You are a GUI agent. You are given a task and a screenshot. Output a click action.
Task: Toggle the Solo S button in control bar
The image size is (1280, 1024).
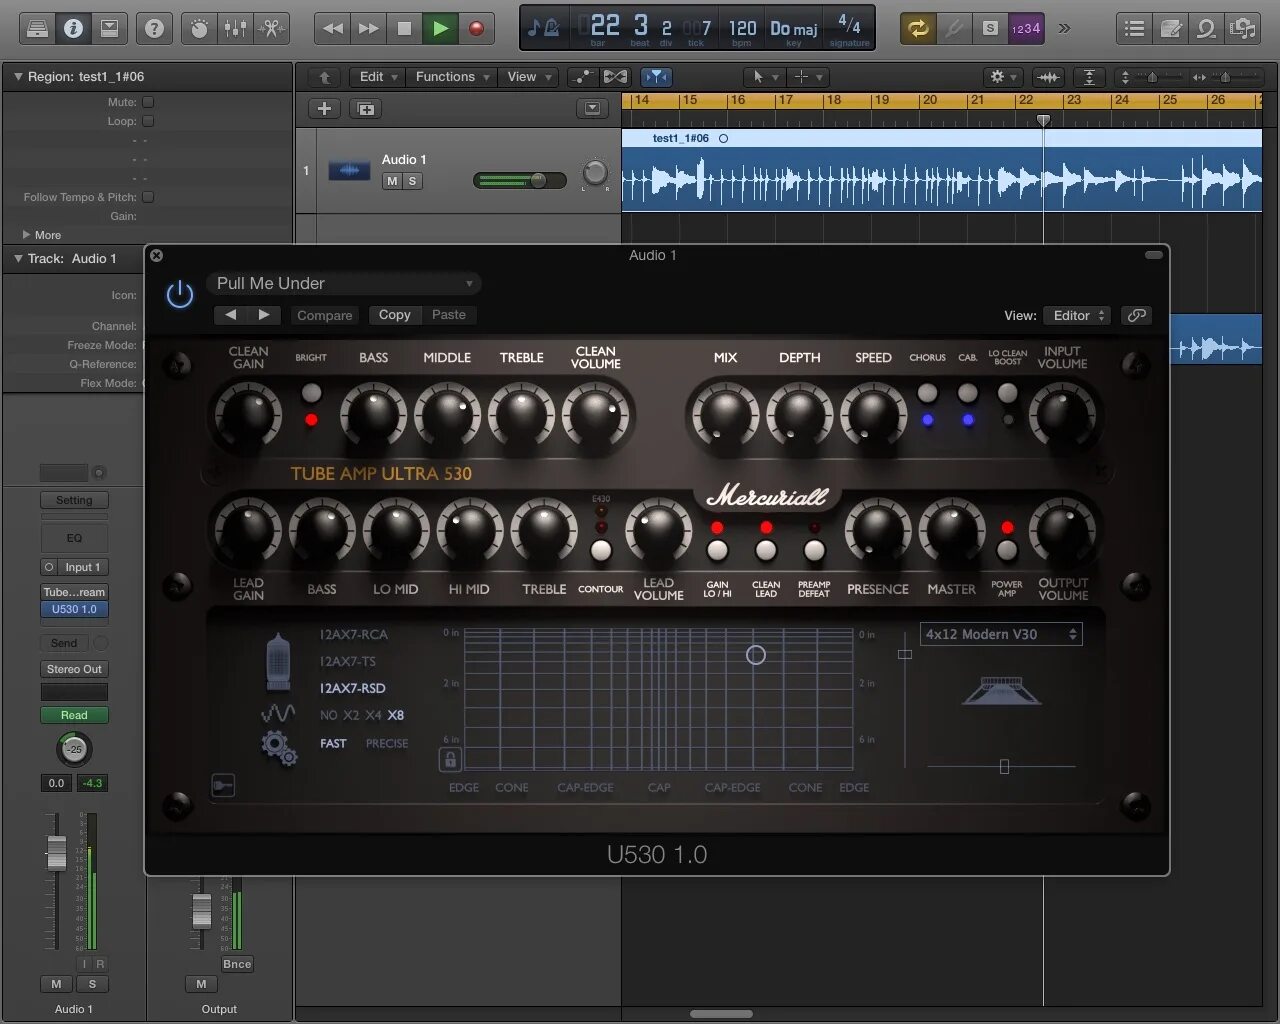click(x=990, y=28)
